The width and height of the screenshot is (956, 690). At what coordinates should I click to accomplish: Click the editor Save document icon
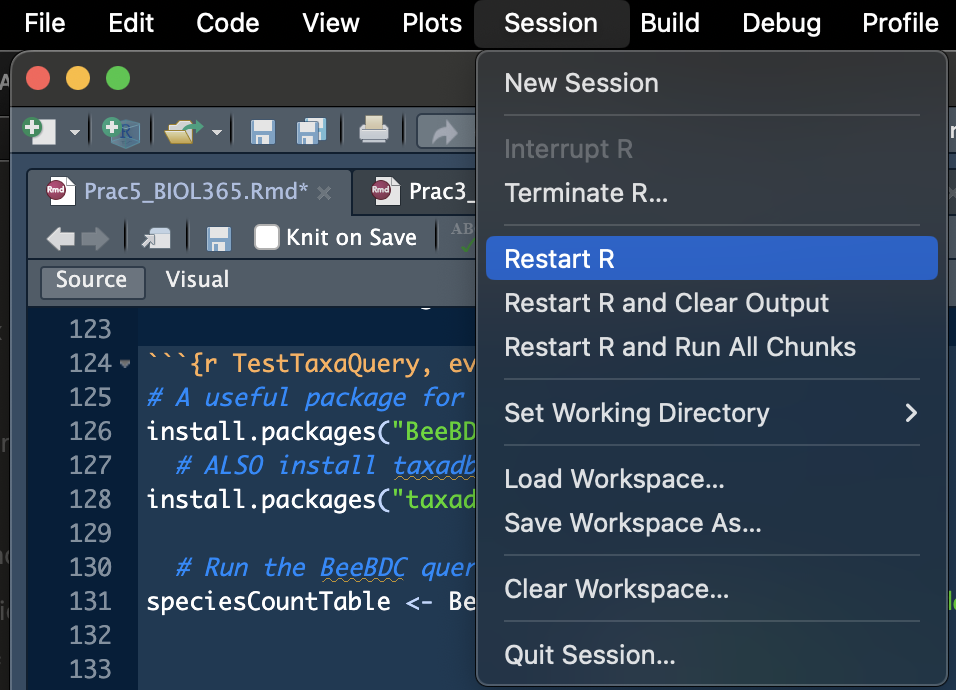pyautogui.click(x=219, y=238)
